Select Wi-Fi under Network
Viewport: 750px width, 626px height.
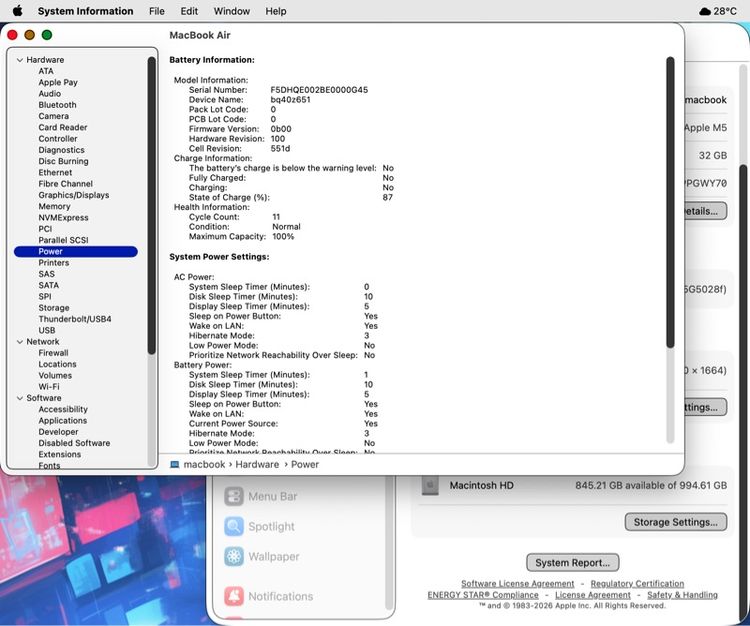click(x=49, y=386)
